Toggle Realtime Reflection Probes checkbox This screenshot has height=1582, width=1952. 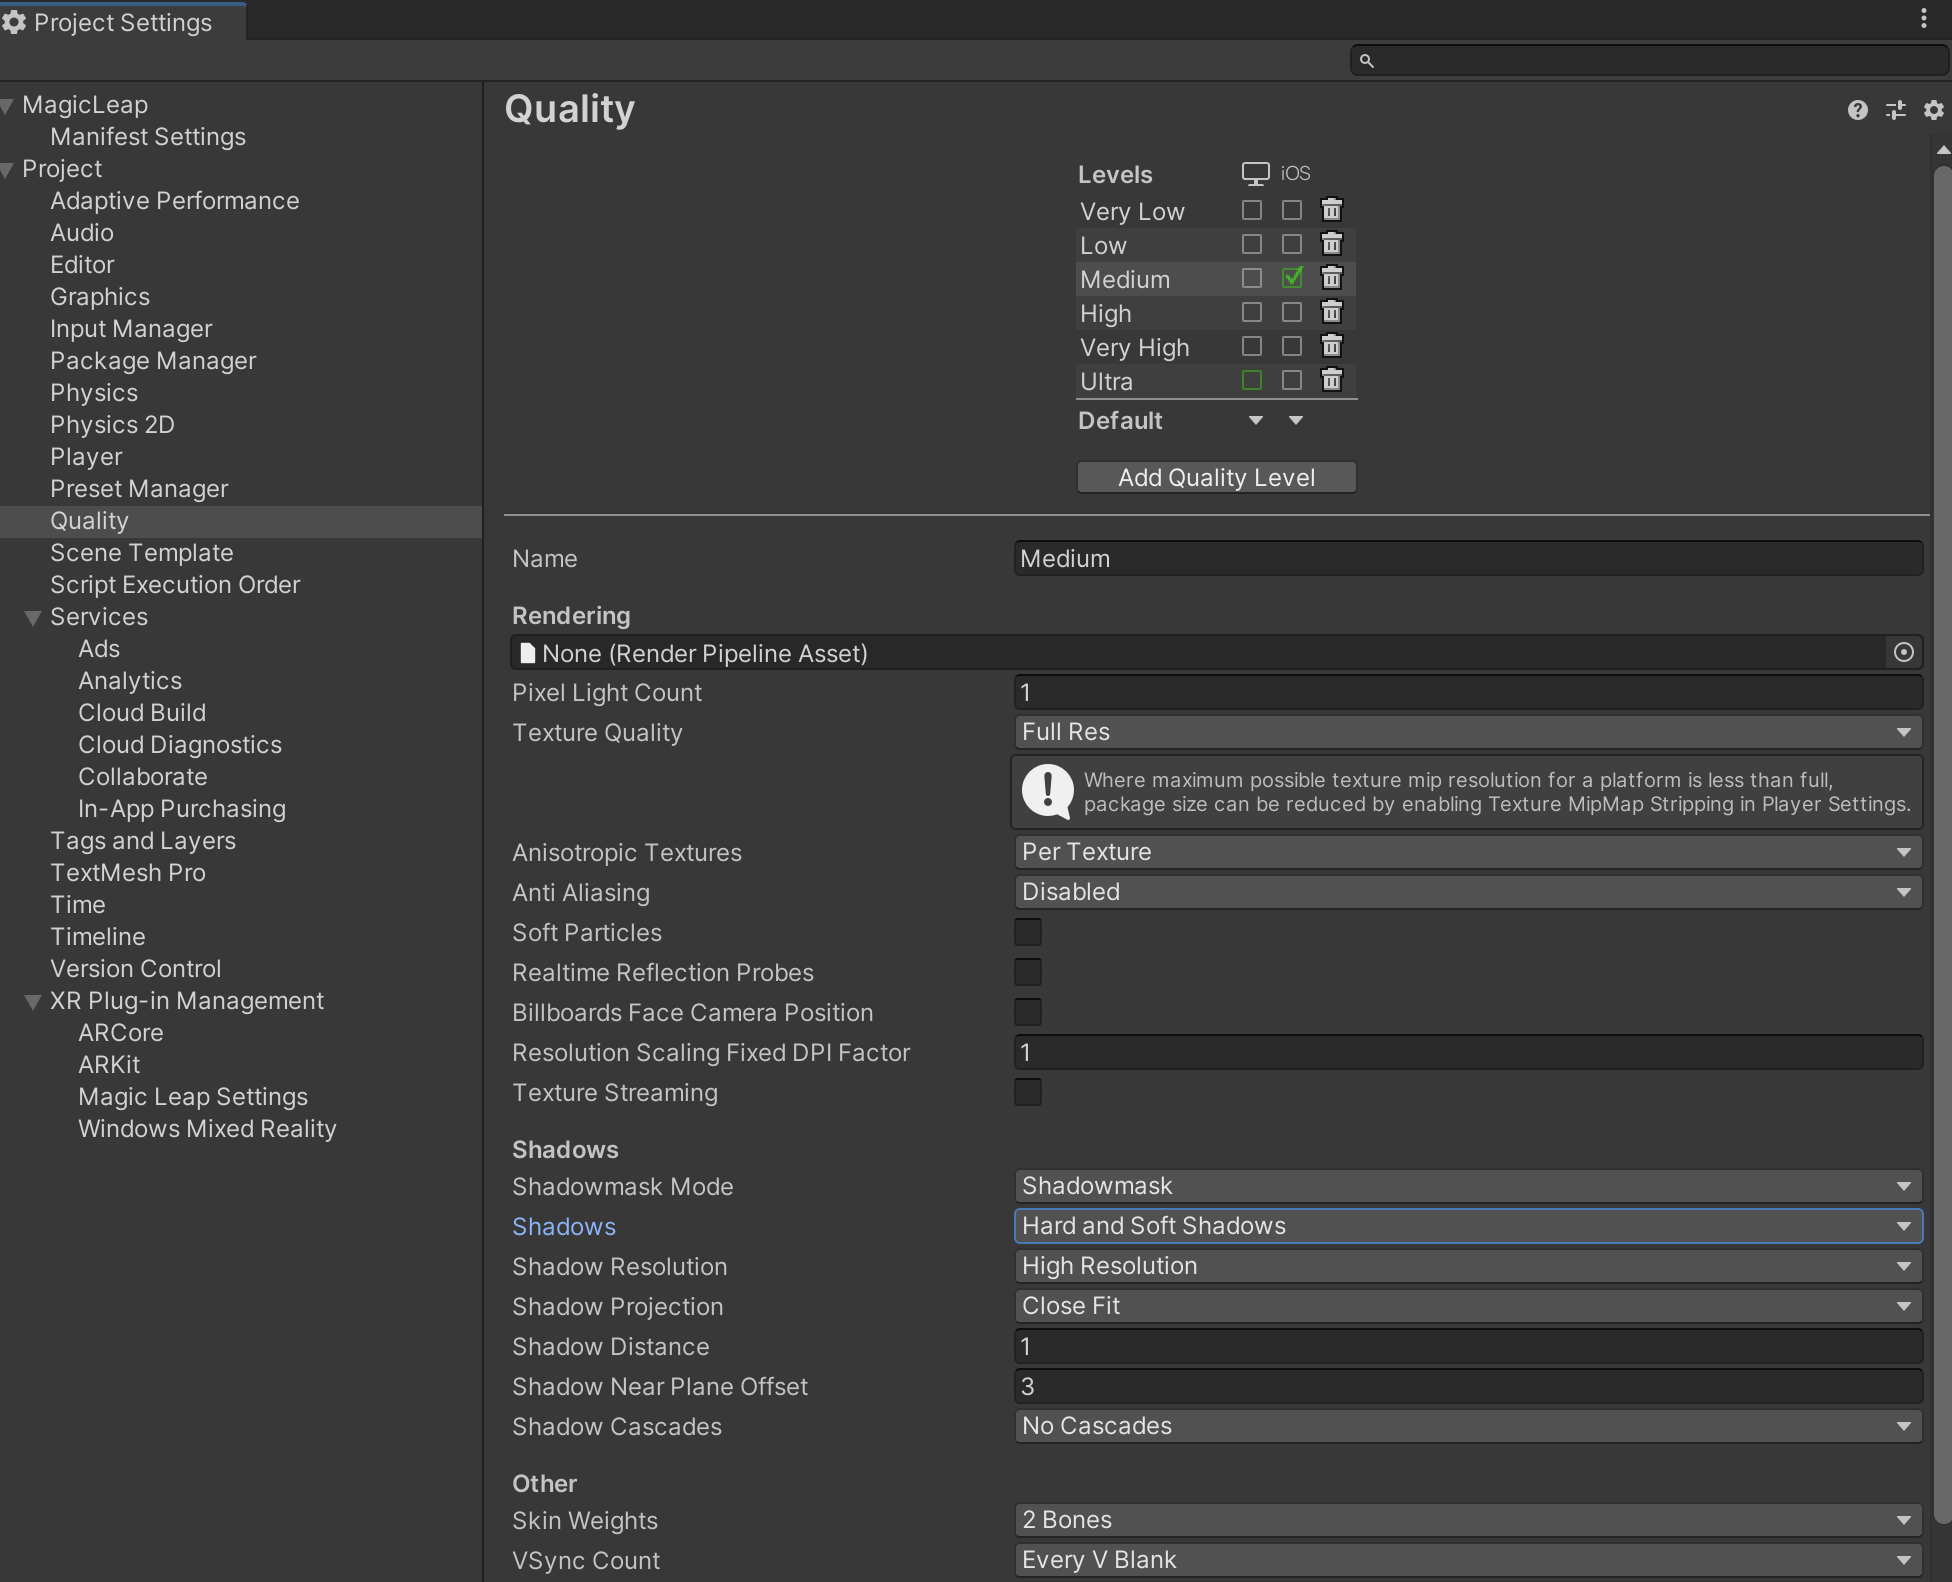(x=1027, y=972)
